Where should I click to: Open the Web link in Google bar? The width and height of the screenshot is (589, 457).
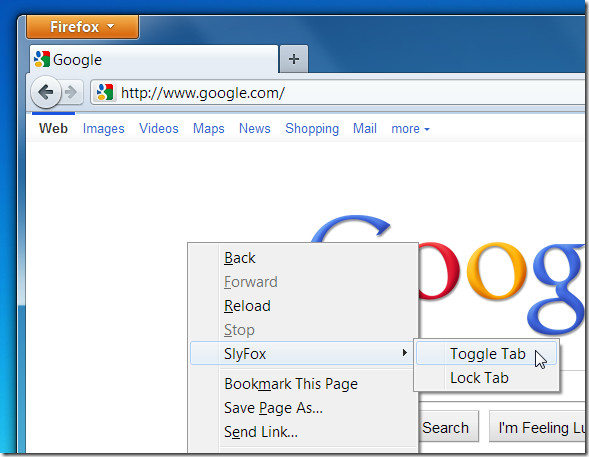[53, 128]
